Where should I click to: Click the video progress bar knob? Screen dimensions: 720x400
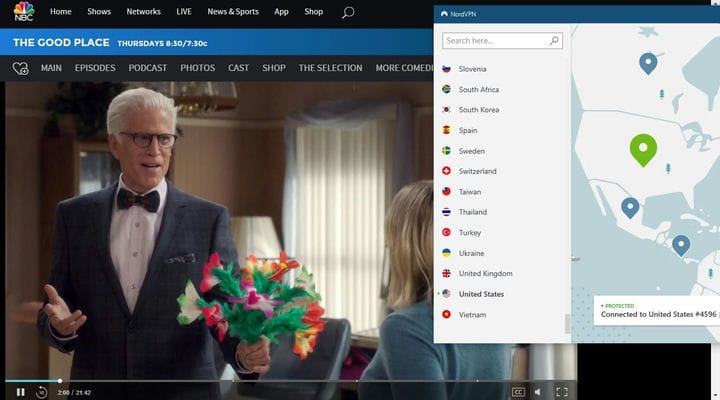tap(60, 380)
